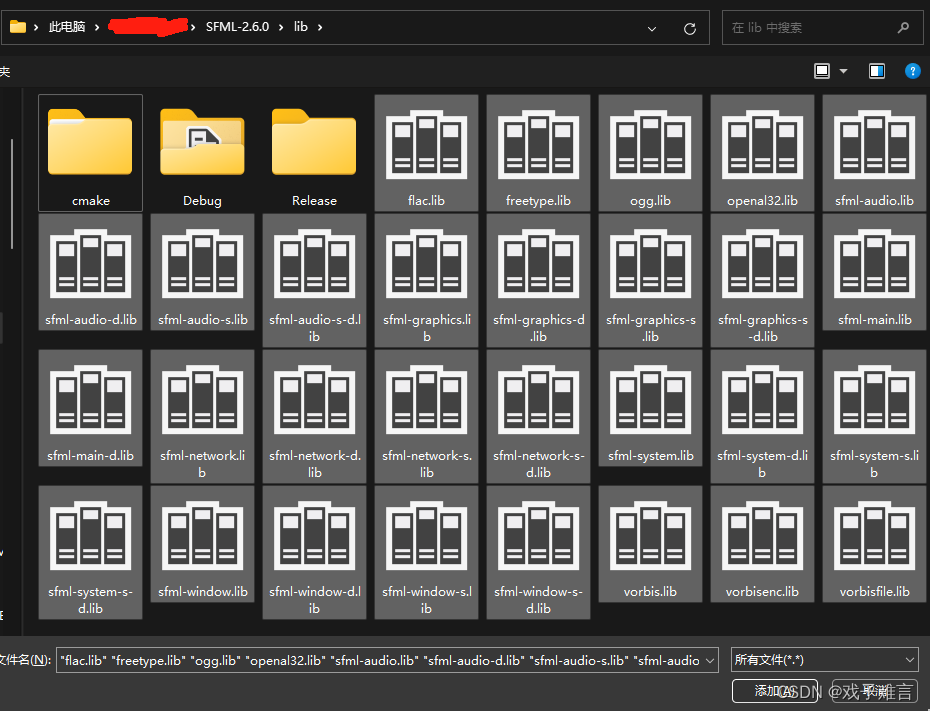
Task: Click the Add button
Action: (775, 691)
